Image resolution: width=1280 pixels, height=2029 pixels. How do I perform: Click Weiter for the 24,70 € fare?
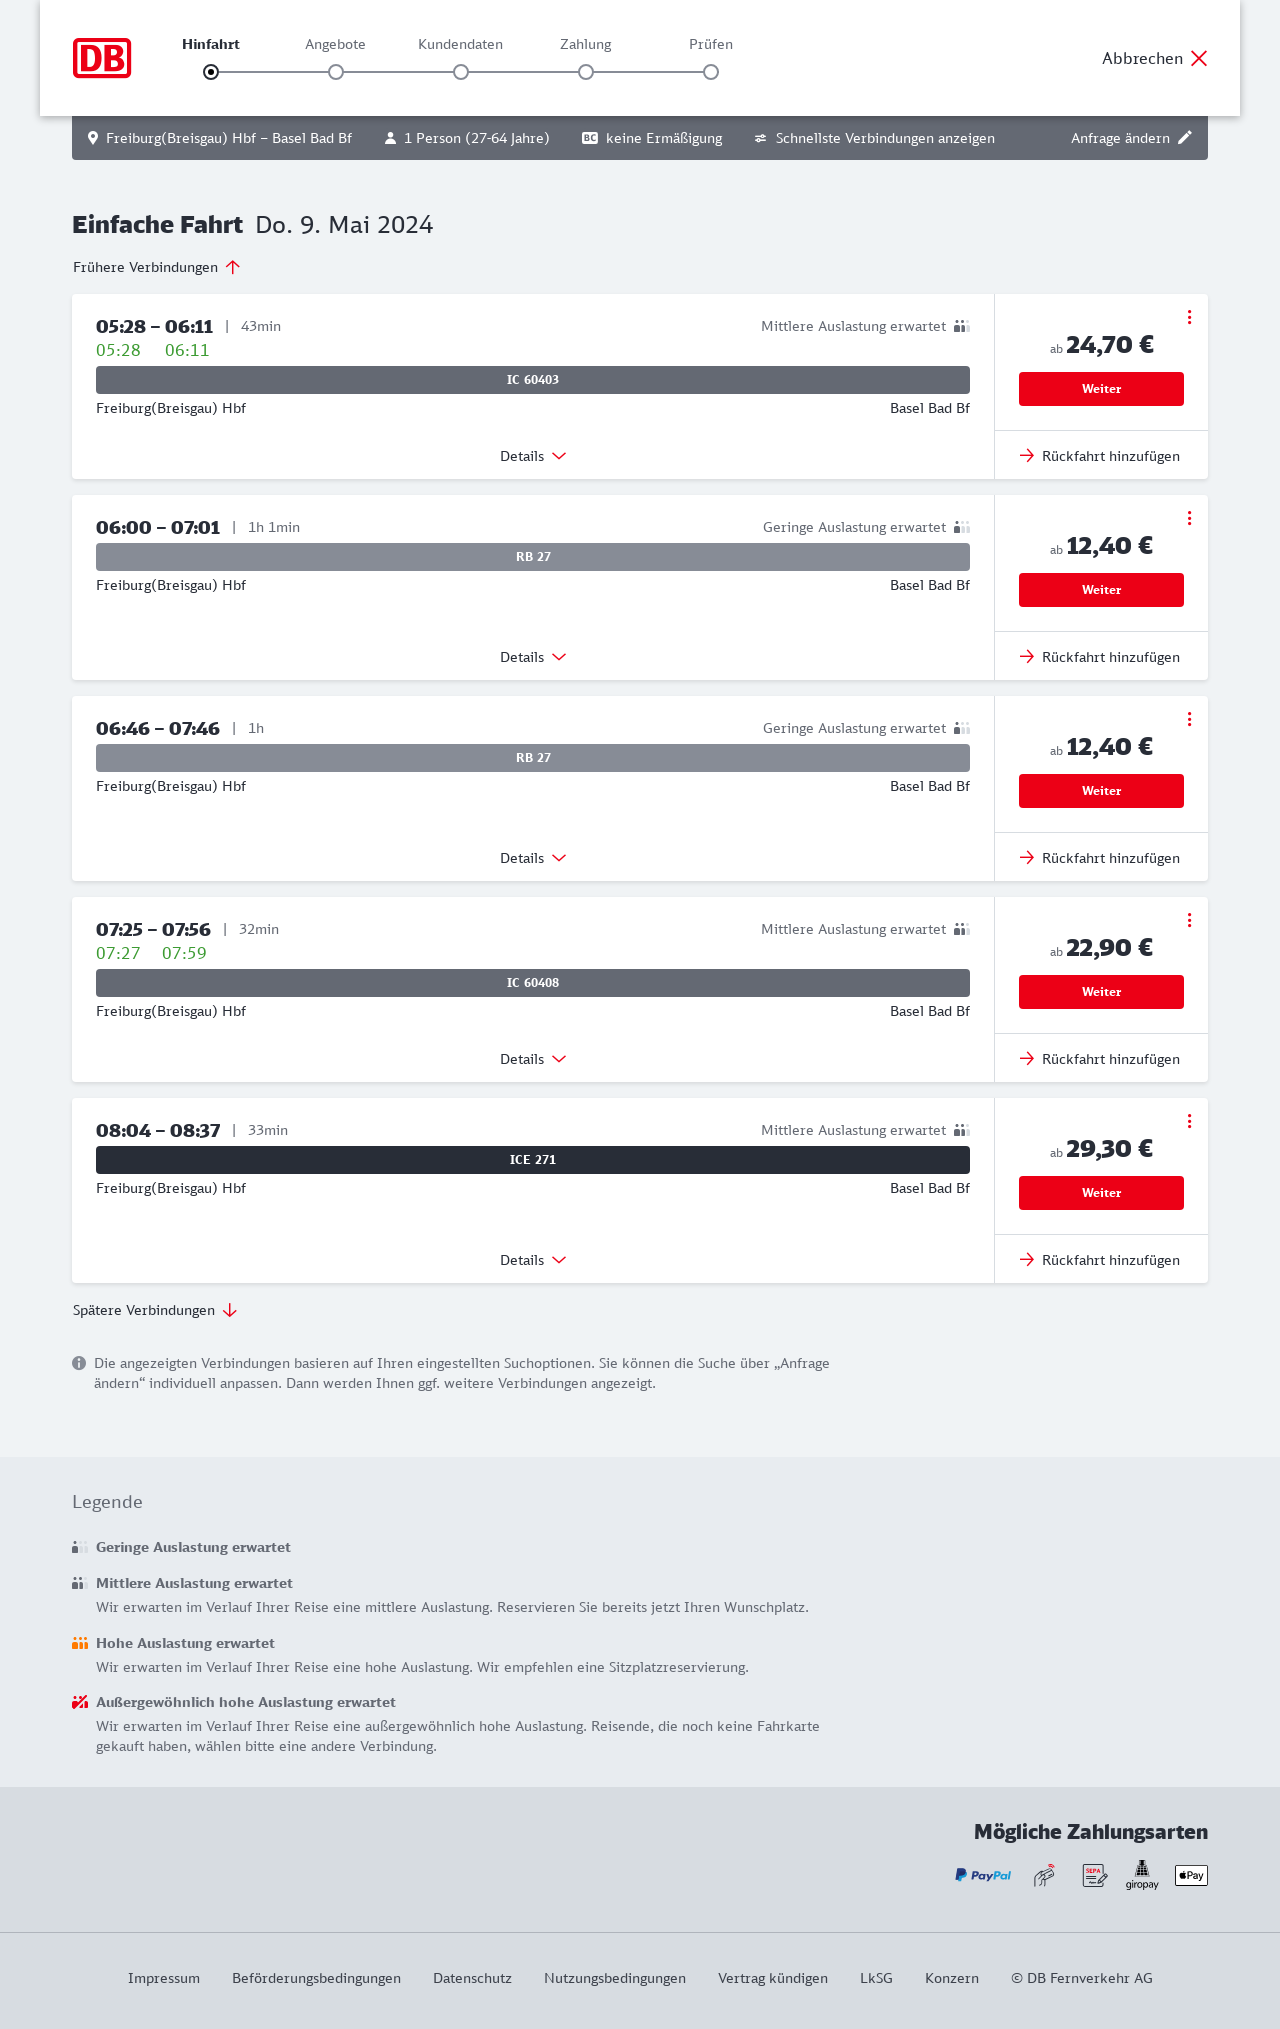(x=1101, y=389)
